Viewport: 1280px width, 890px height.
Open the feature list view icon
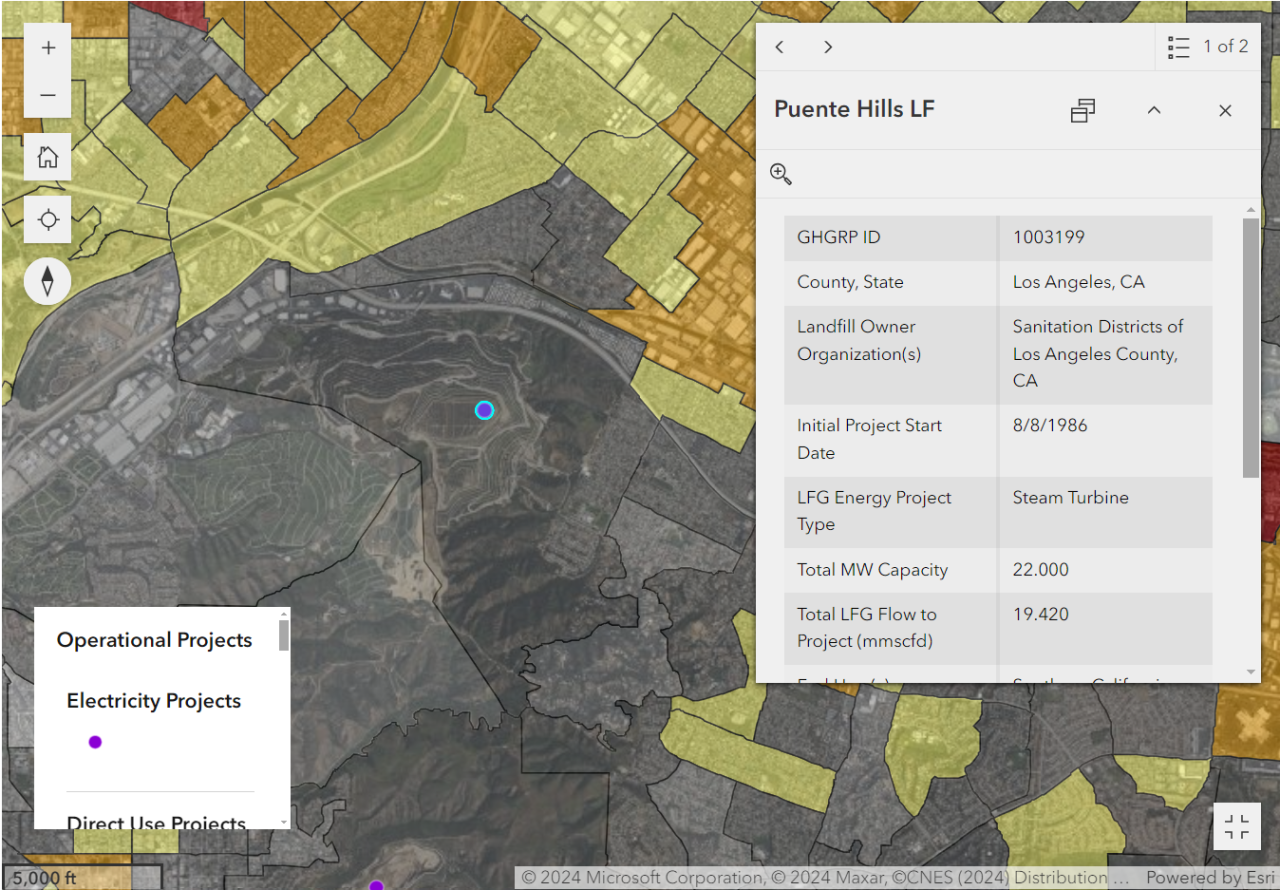(x=1178, y=46)
